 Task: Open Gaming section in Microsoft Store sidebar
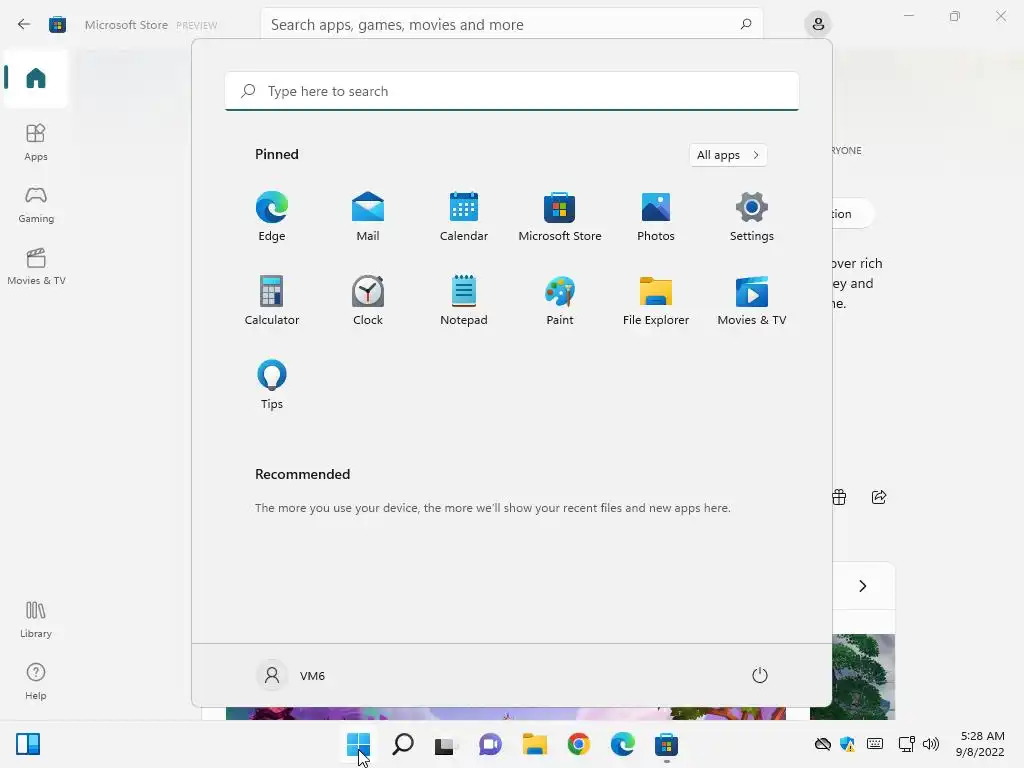pyautogui.click(x=36, y=204)
